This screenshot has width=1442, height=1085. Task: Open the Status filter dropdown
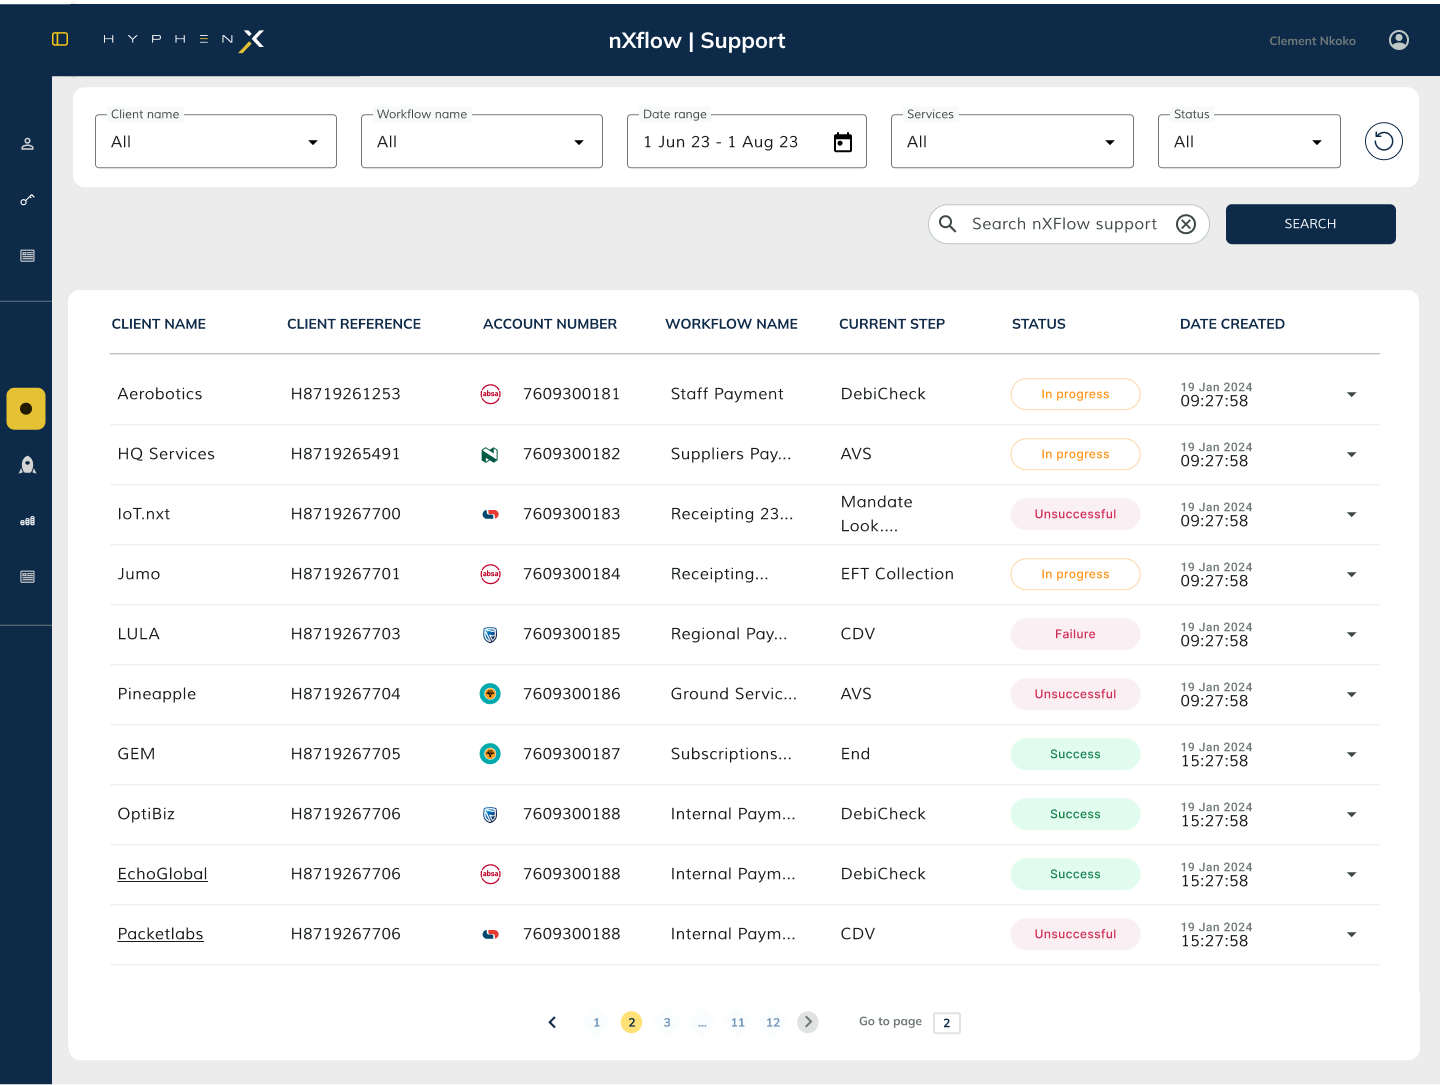click(x=1249, y=141)
